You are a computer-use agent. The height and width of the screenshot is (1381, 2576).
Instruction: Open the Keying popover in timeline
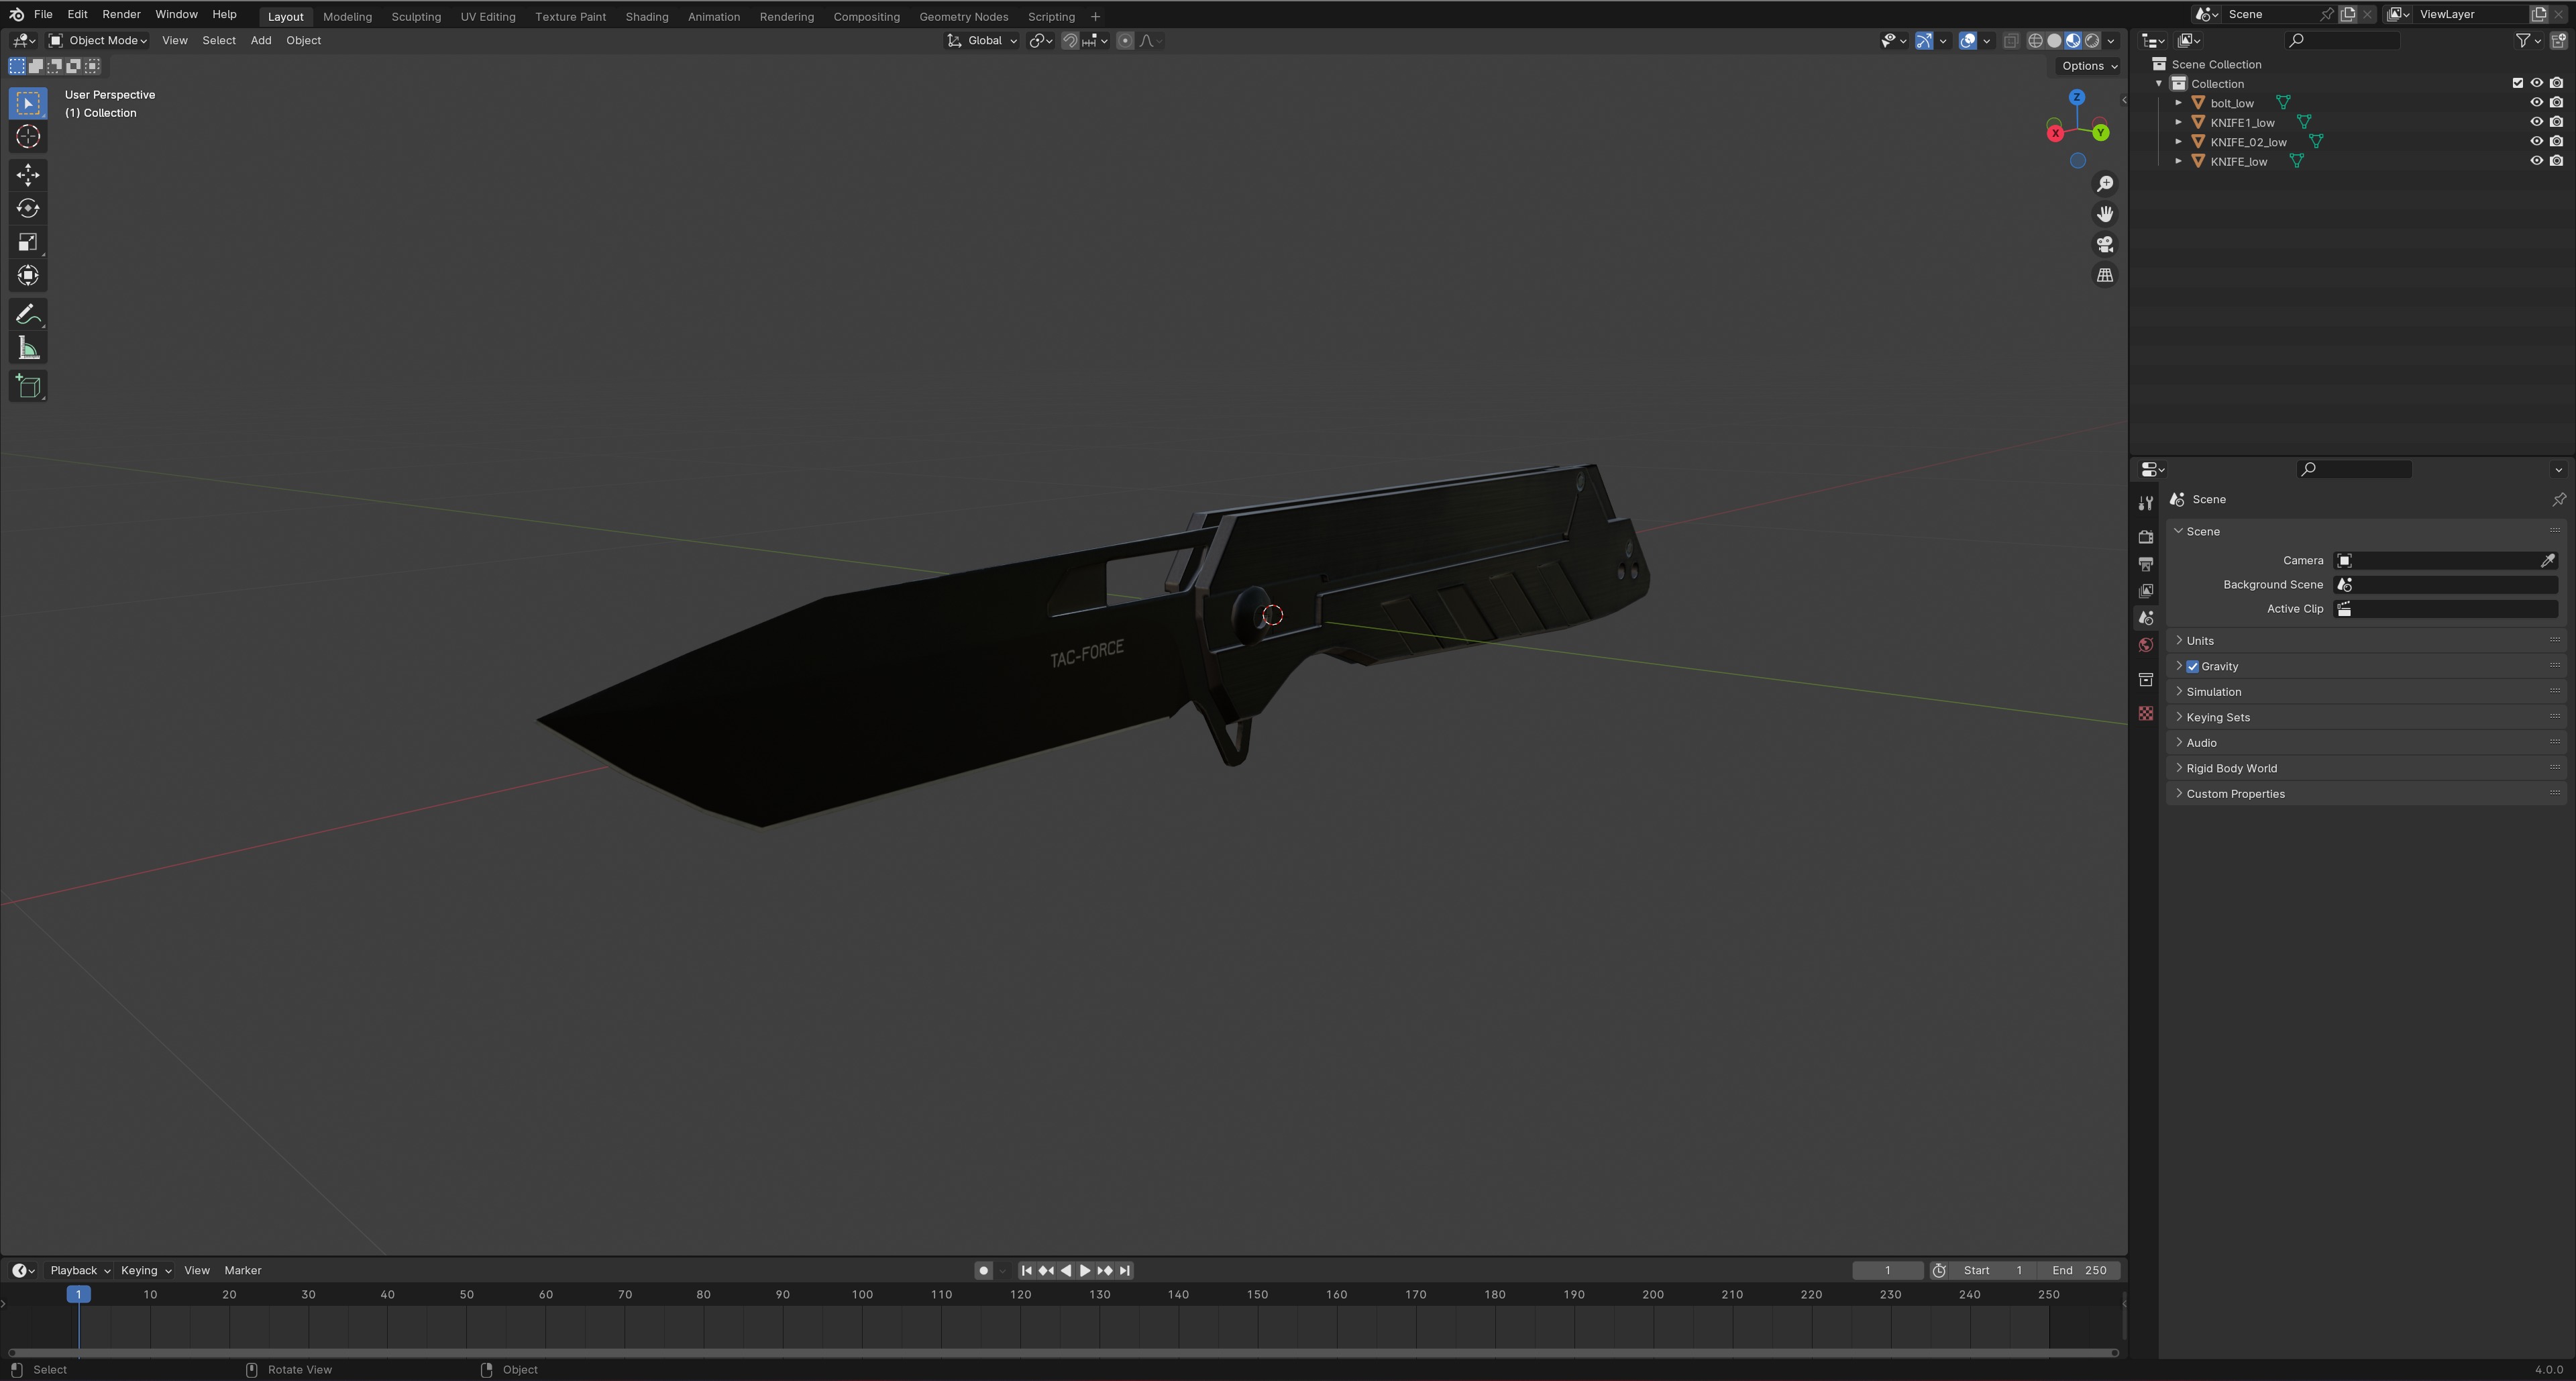[145, 1271]
